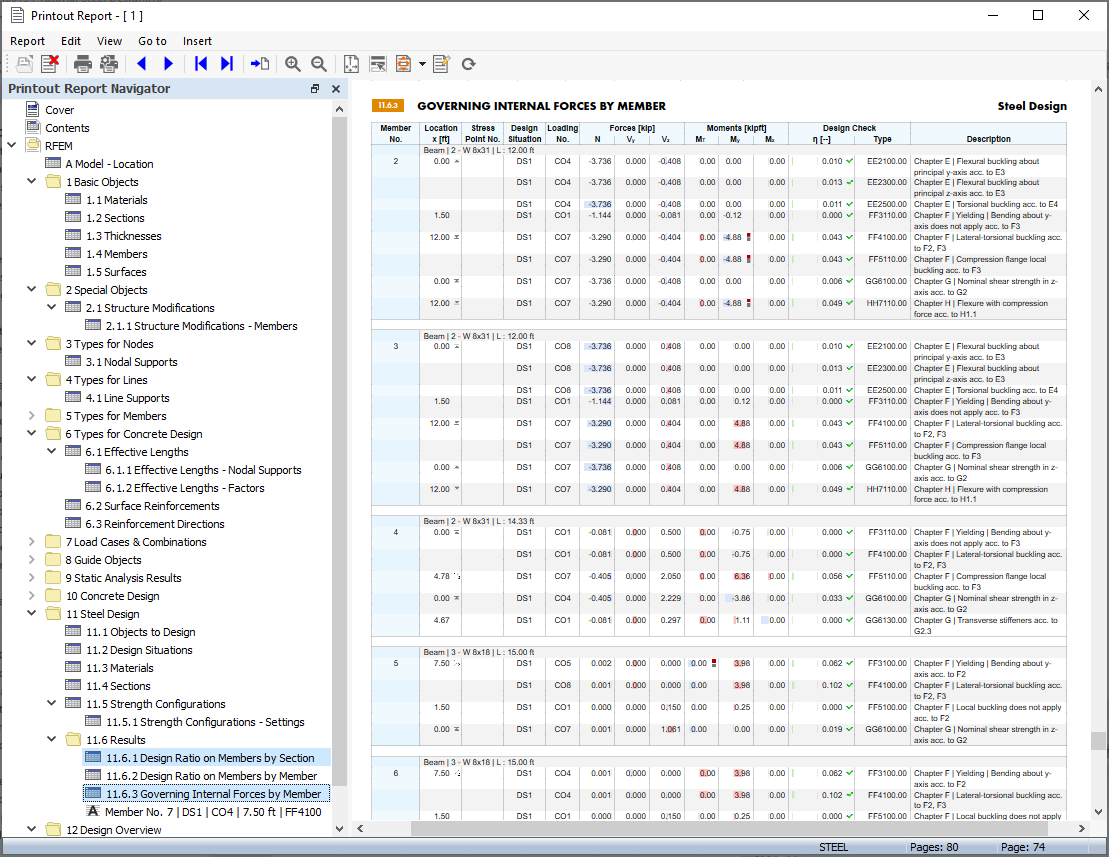Collapse the 6.1 Effective Lengths node
Image resolution: width=1109 pixels, height=857 pixels.
coord(52,452)
